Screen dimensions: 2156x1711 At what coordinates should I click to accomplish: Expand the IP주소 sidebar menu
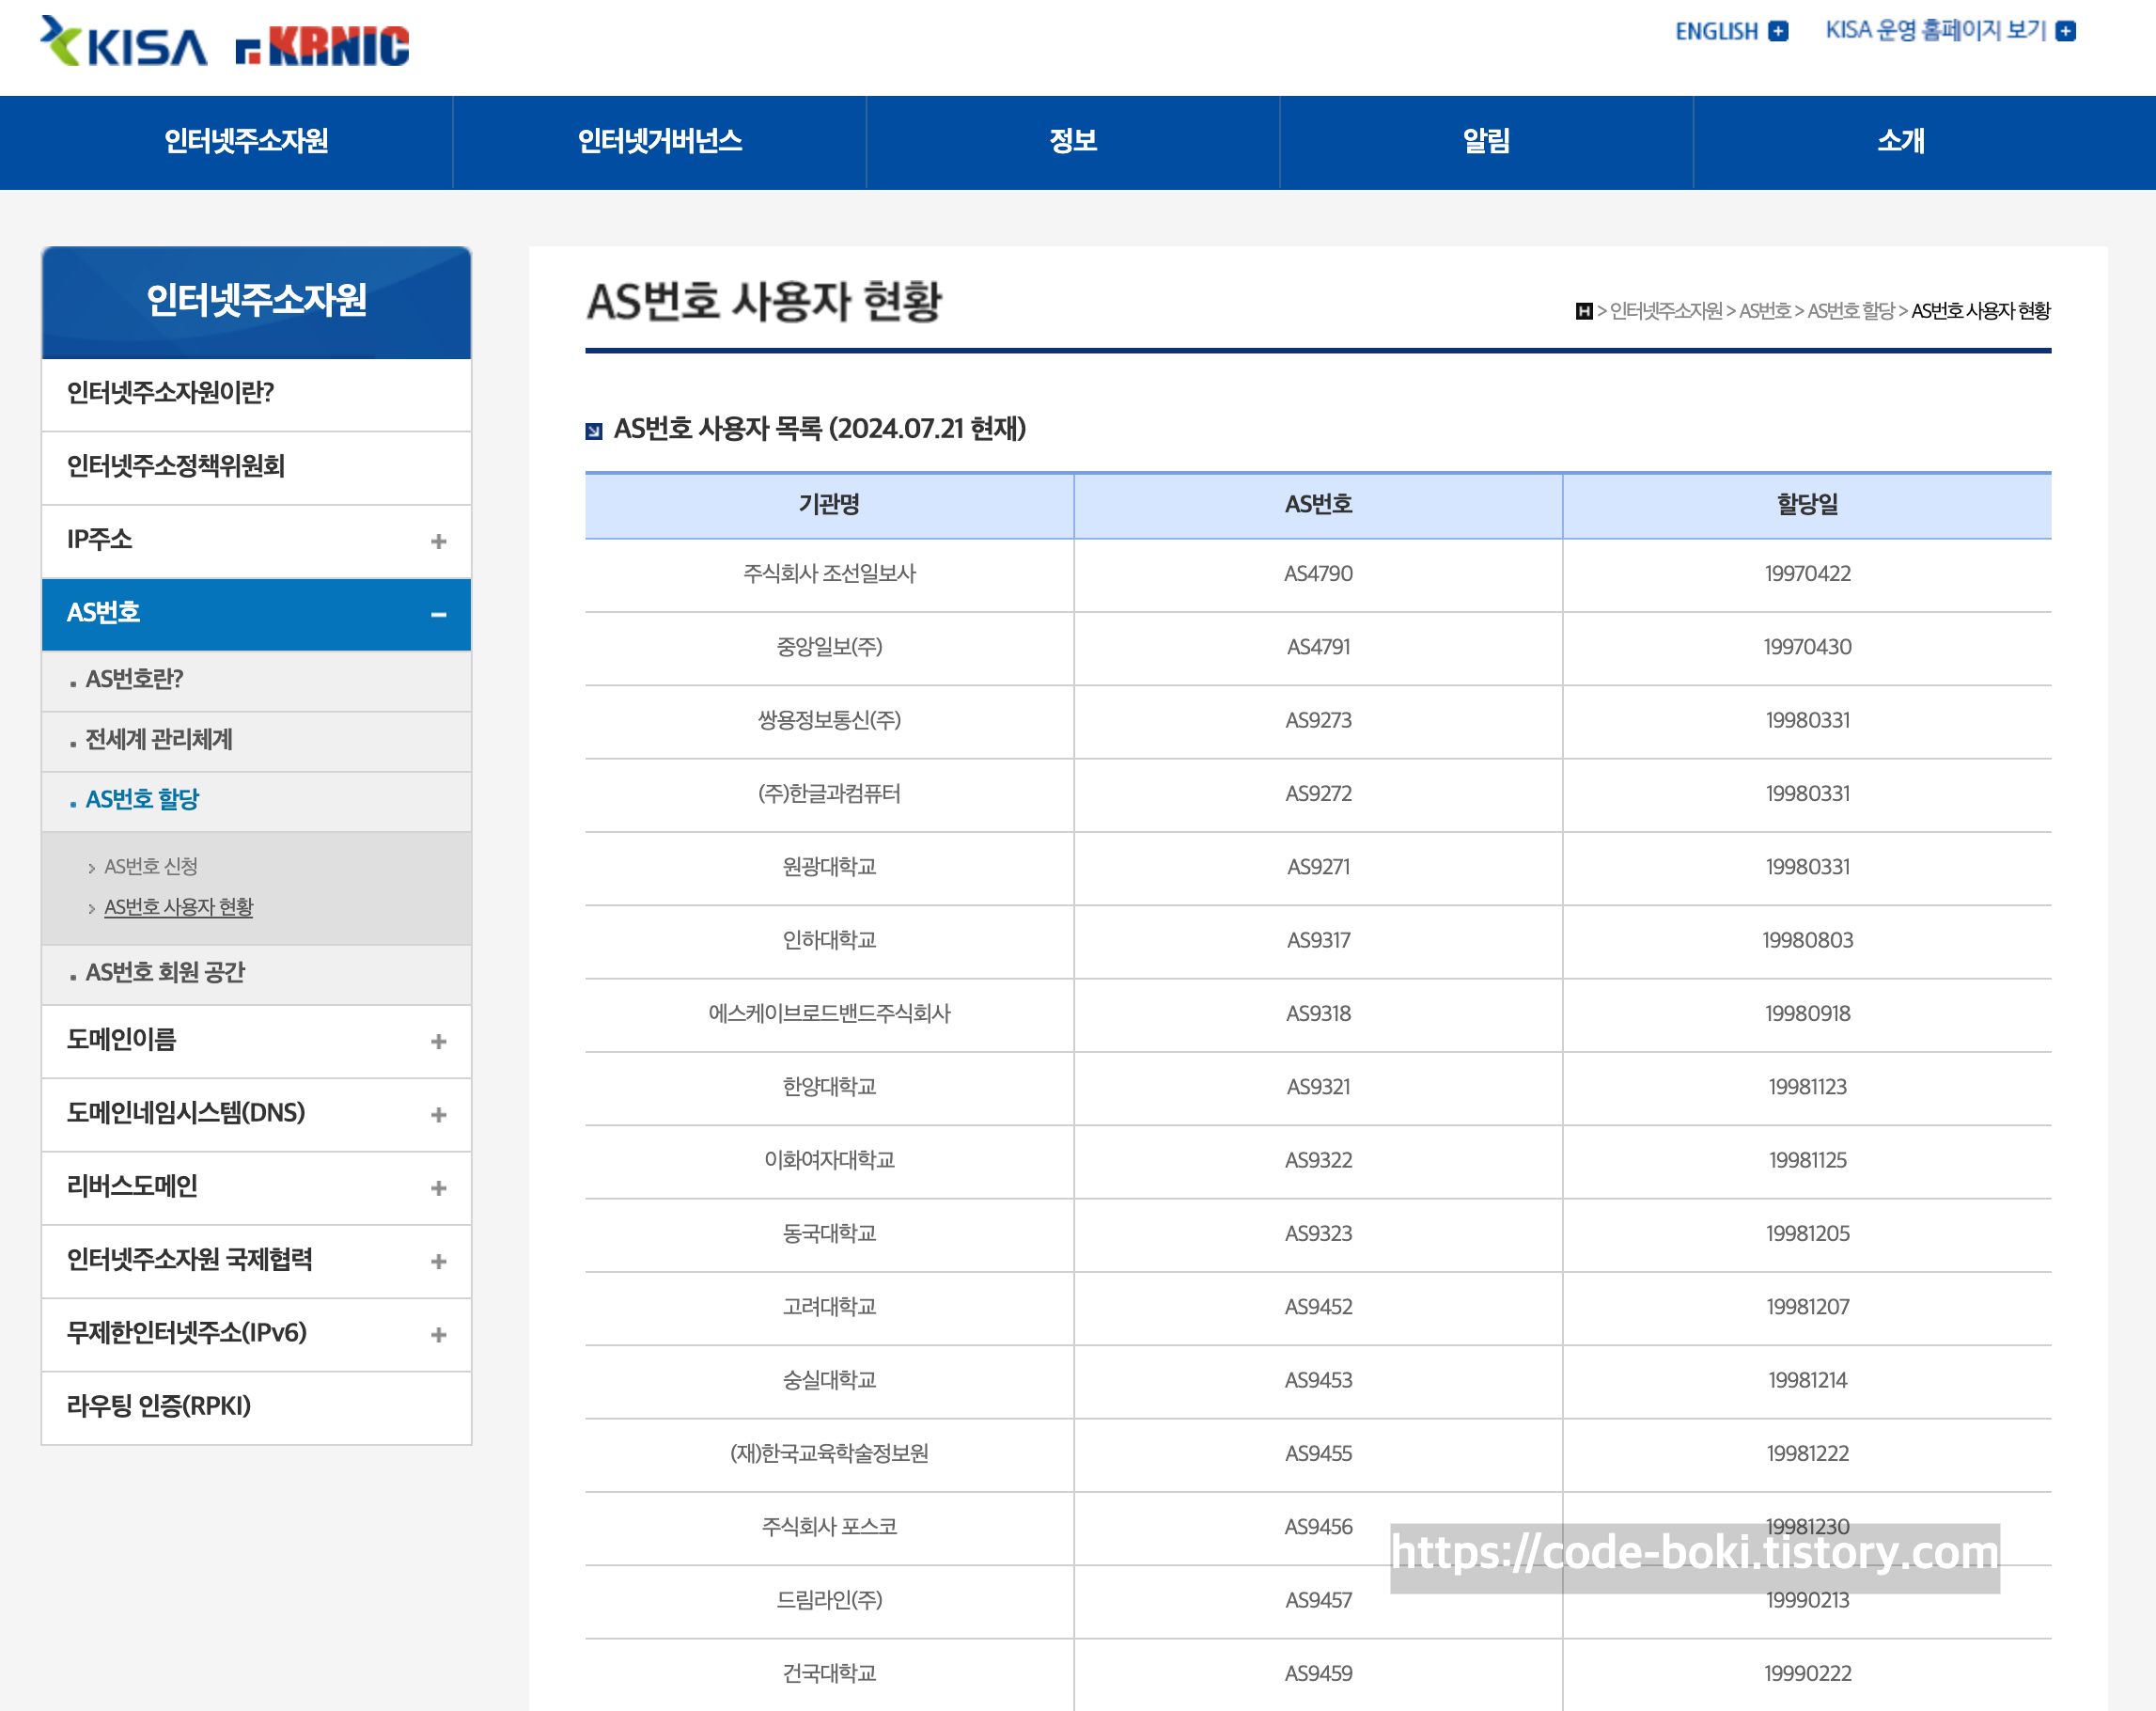[x=438, y=541]
